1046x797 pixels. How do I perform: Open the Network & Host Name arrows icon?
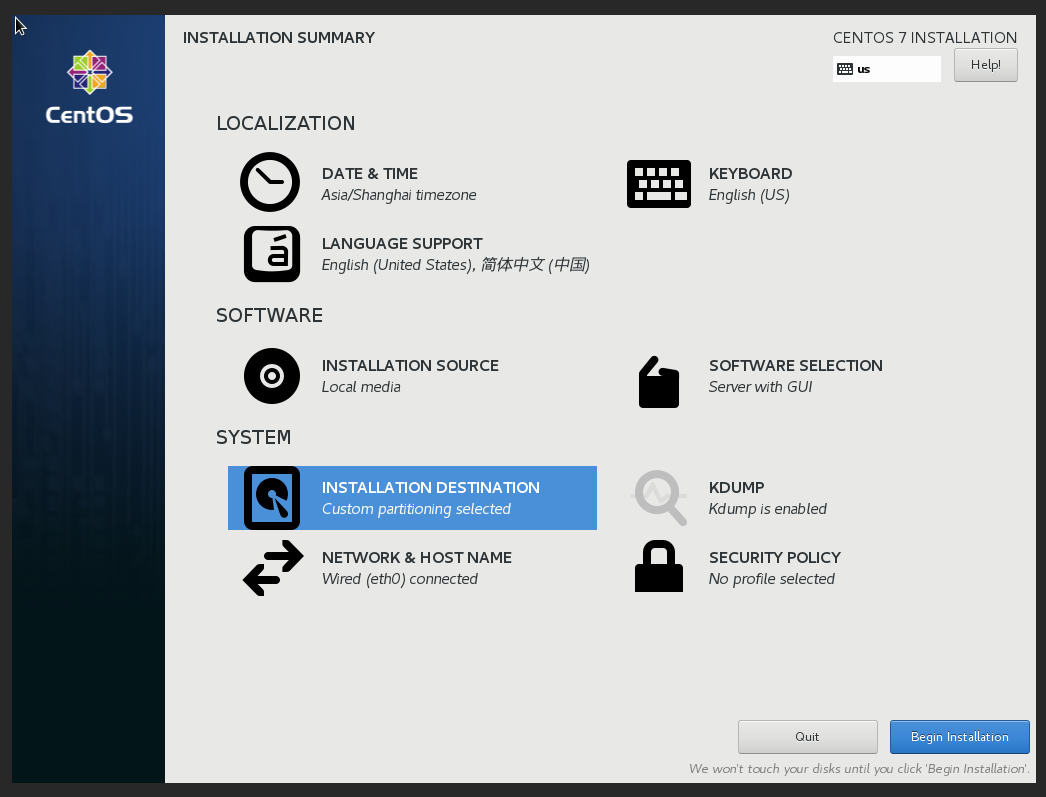[x=273, y=568]
